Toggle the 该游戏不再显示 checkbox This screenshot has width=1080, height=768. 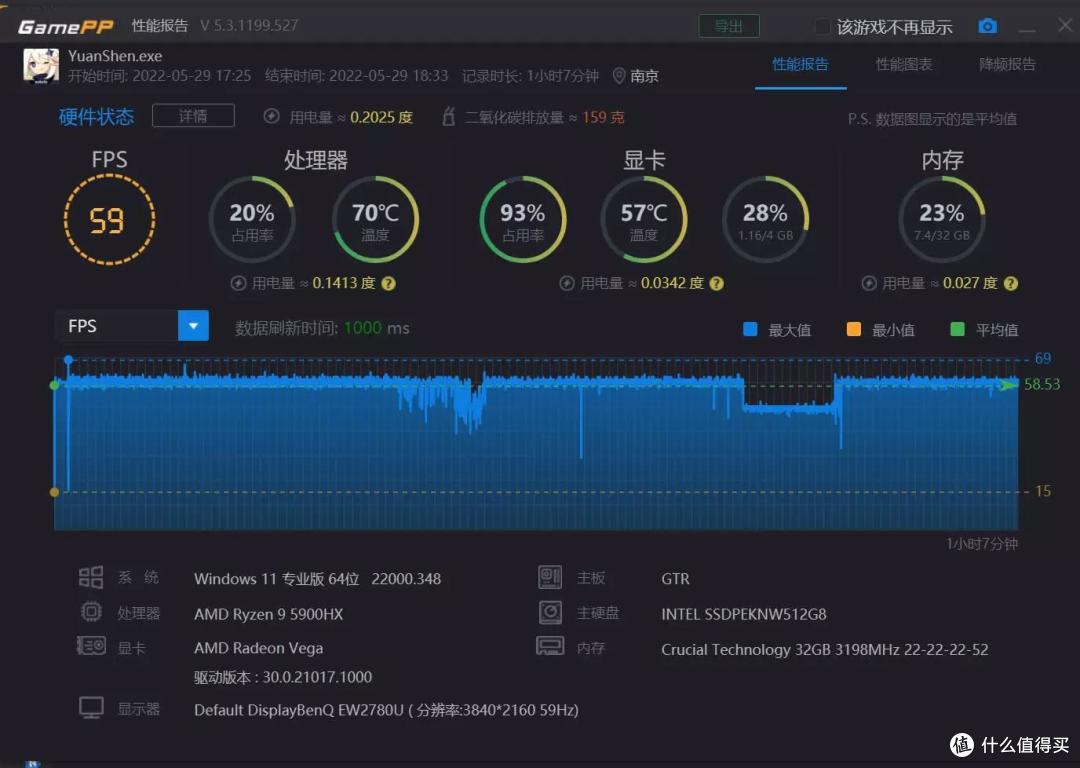point(822,27)
